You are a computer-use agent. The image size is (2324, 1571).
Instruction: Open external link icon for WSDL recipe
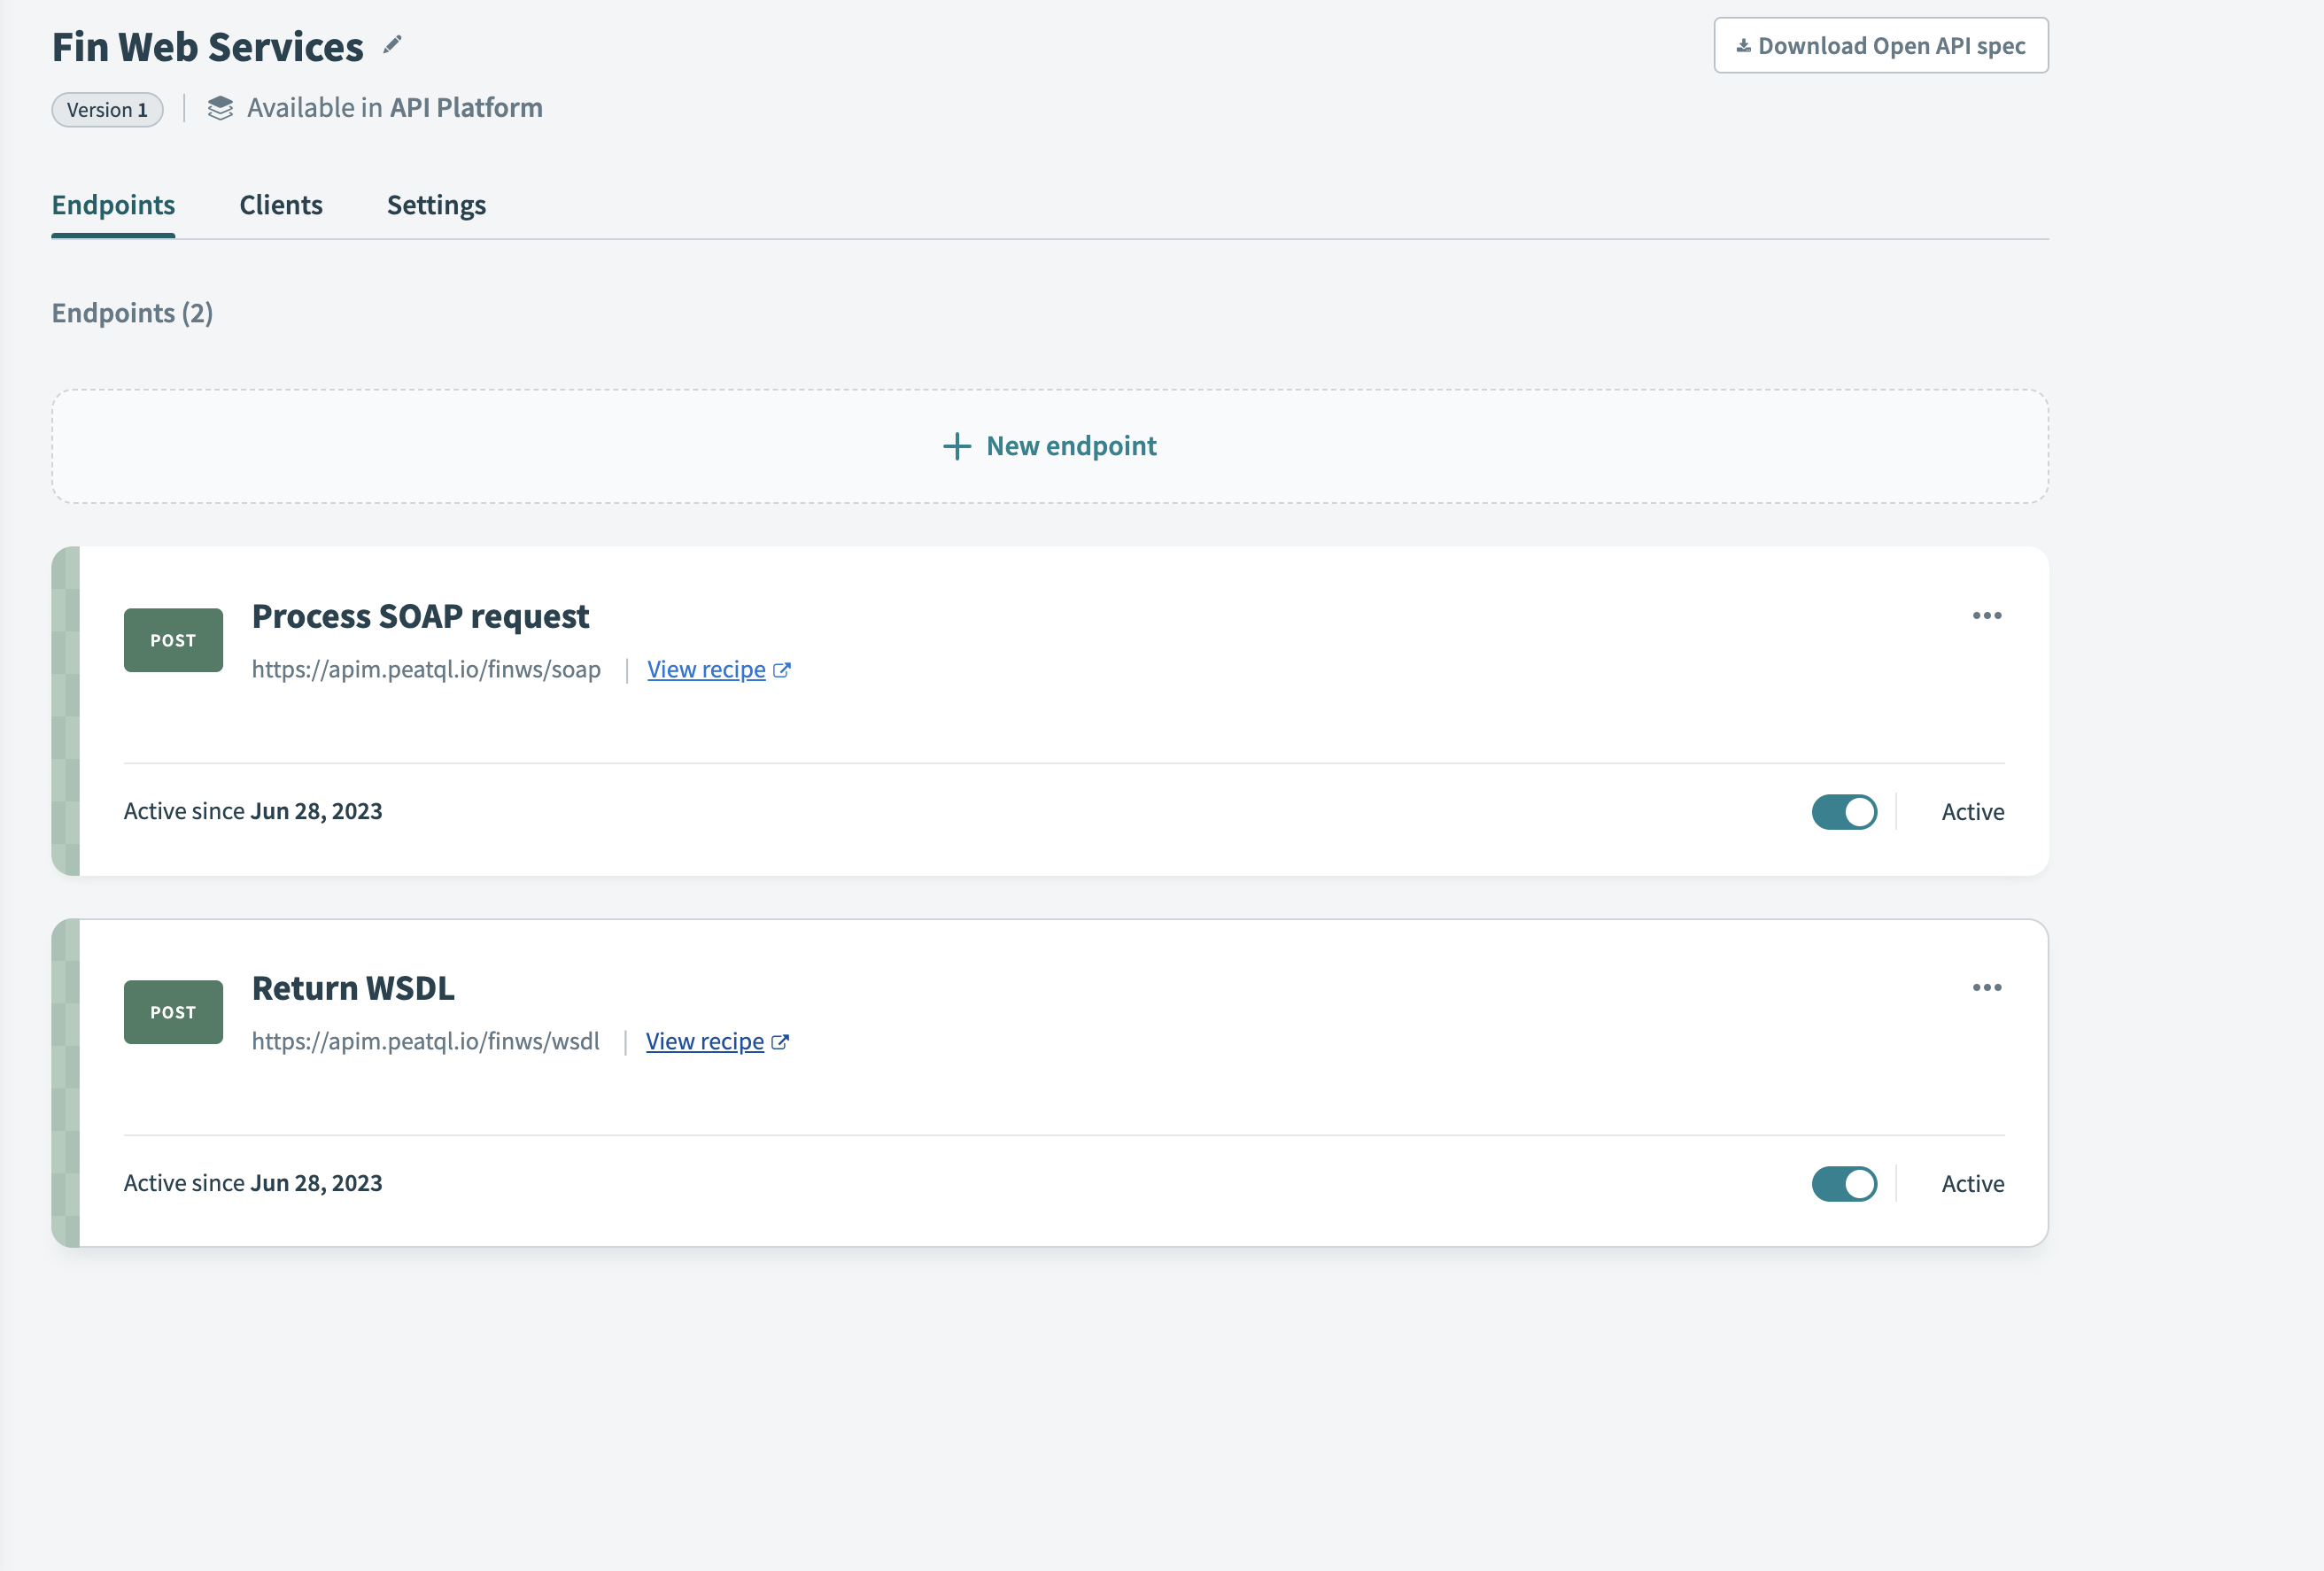click(x=780, y=1042)
